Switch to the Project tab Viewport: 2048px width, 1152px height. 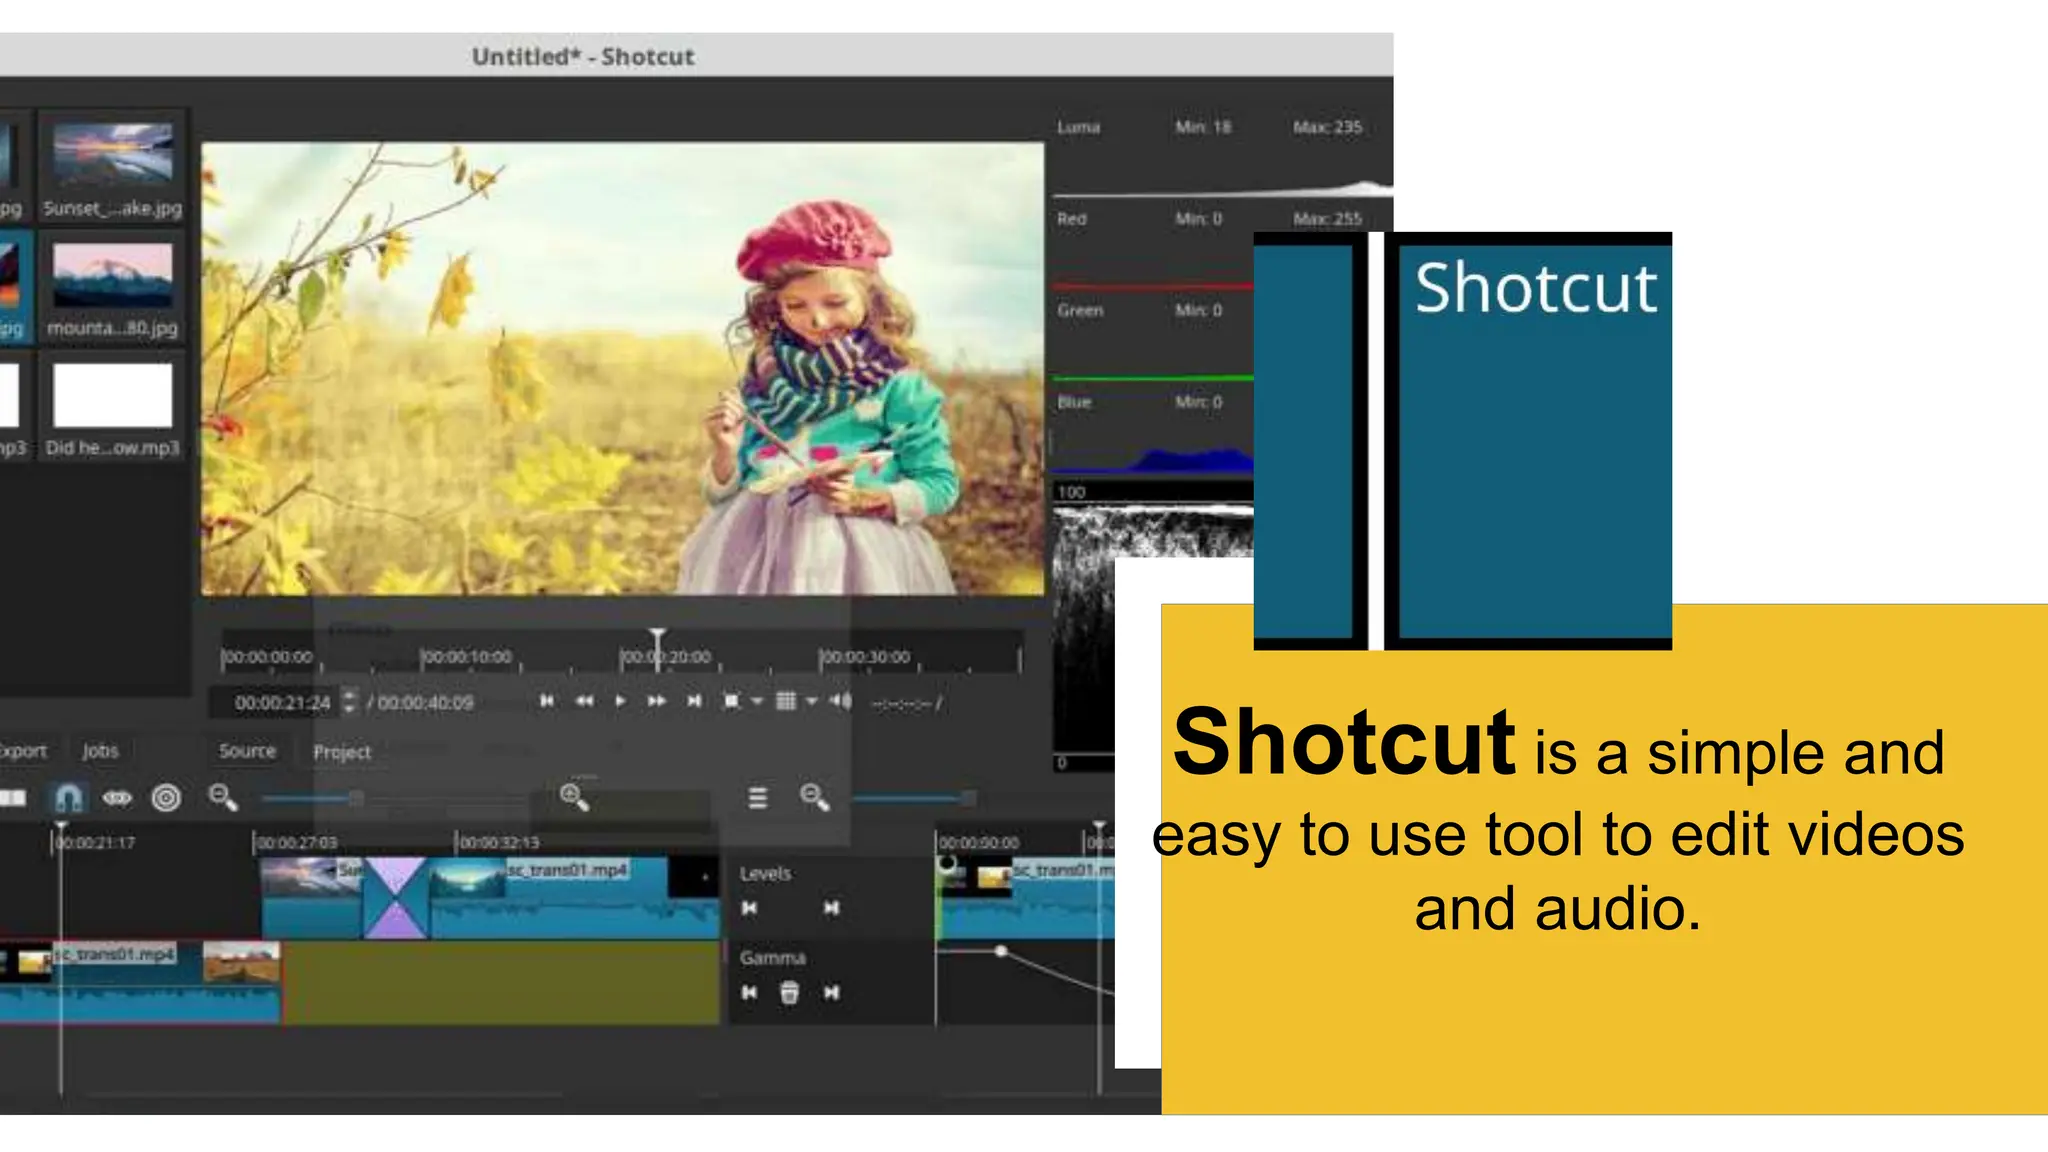pyautogui.click(x=342, y=752)
